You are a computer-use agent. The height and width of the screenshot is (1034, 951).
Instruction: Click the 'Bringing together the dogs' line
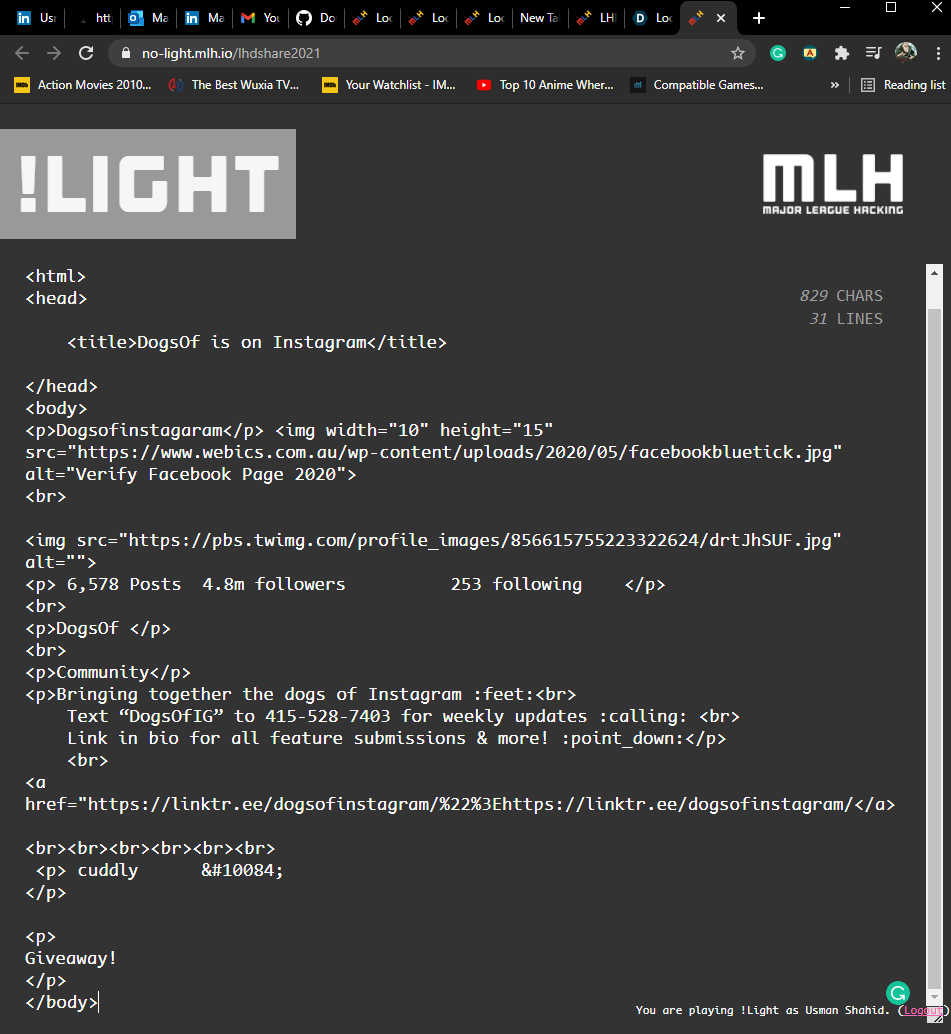tap(300, 694)
